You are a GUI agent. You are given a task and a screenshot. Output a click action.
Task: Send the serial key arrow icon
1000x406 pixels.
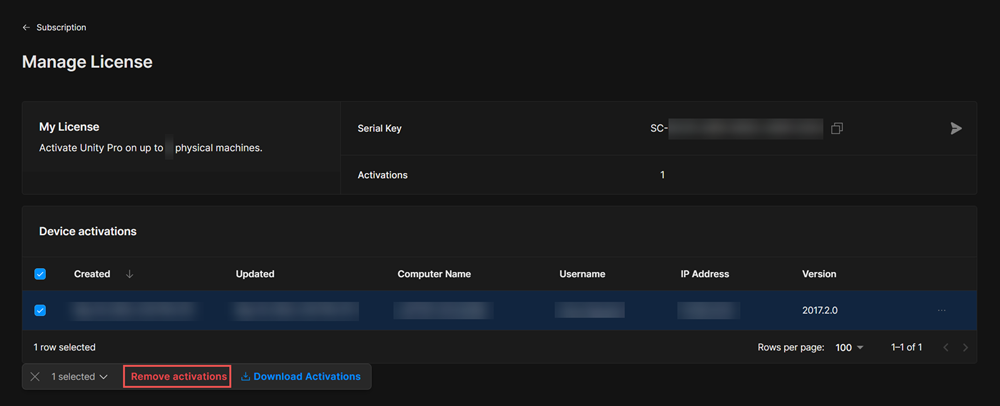tap(956, 128)
